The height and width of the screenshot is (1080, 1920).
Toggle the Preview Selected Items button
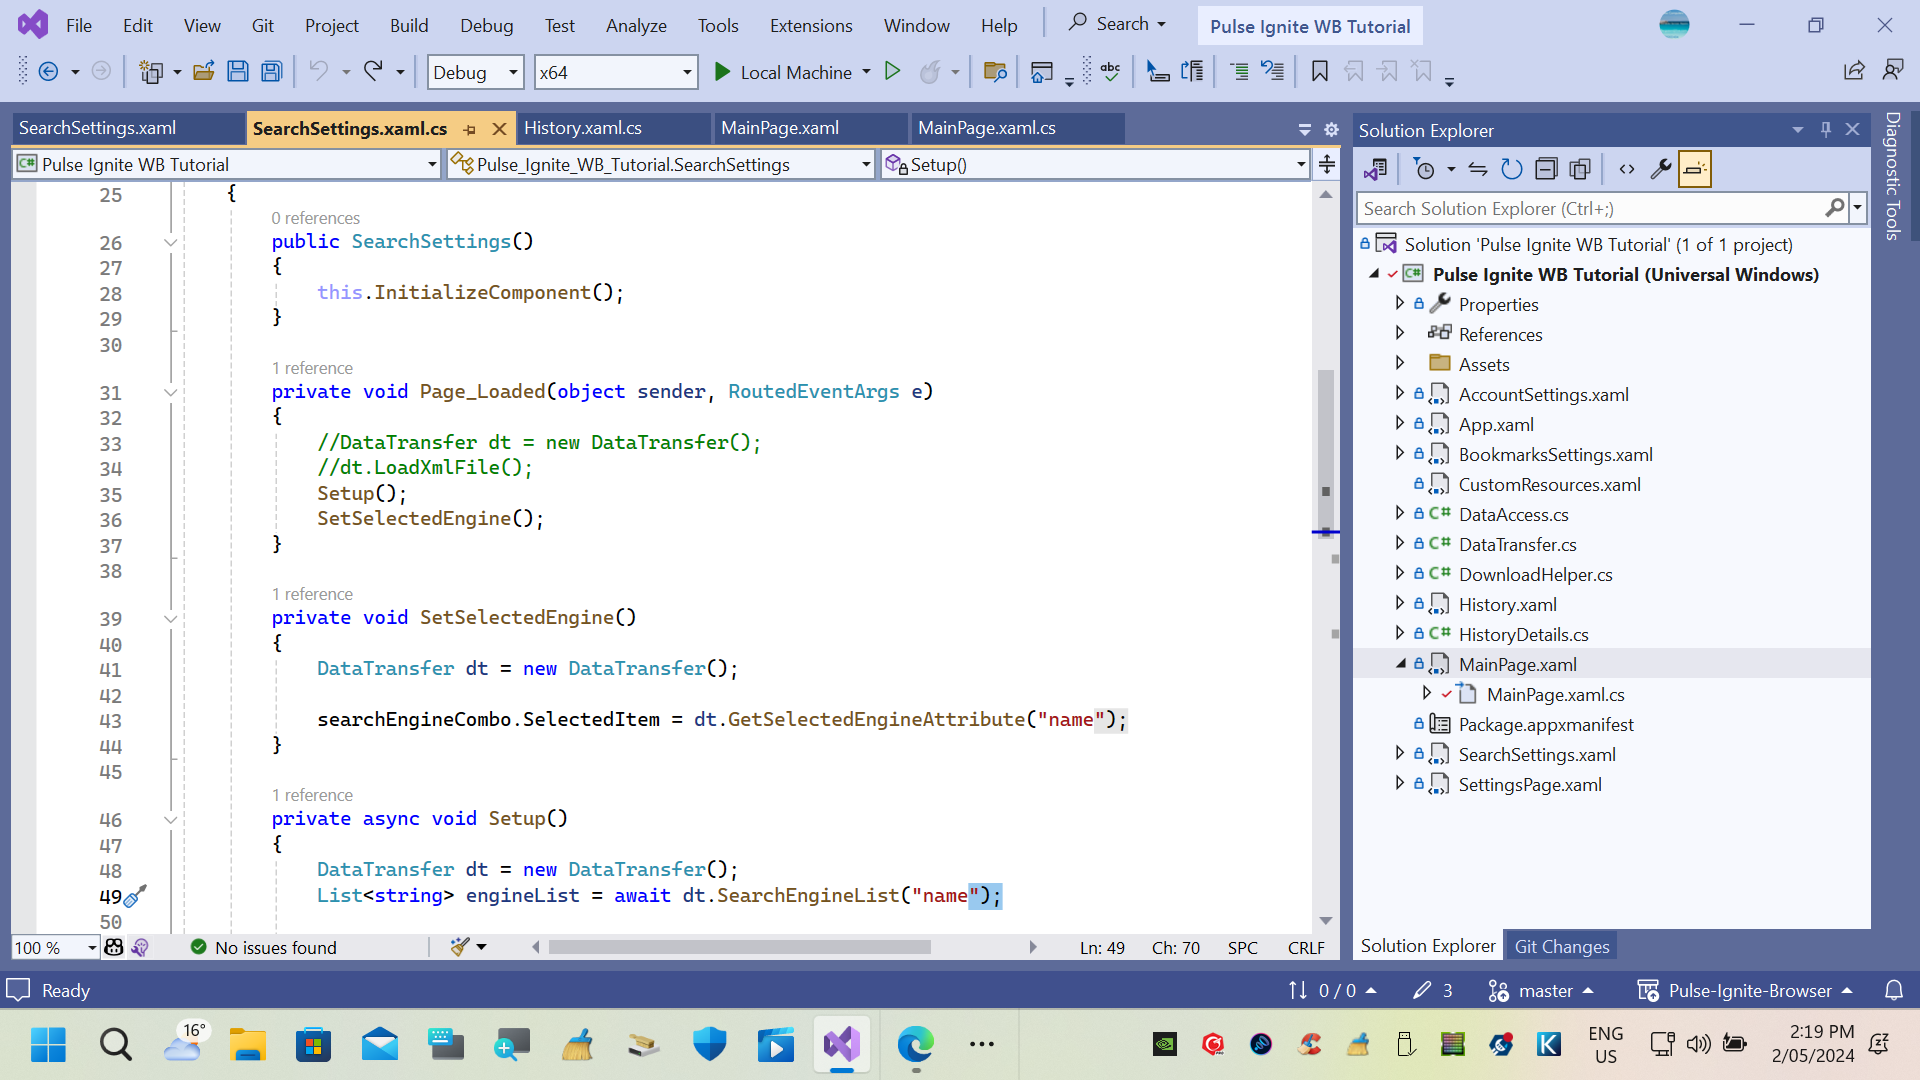[x=1694, y=168]
